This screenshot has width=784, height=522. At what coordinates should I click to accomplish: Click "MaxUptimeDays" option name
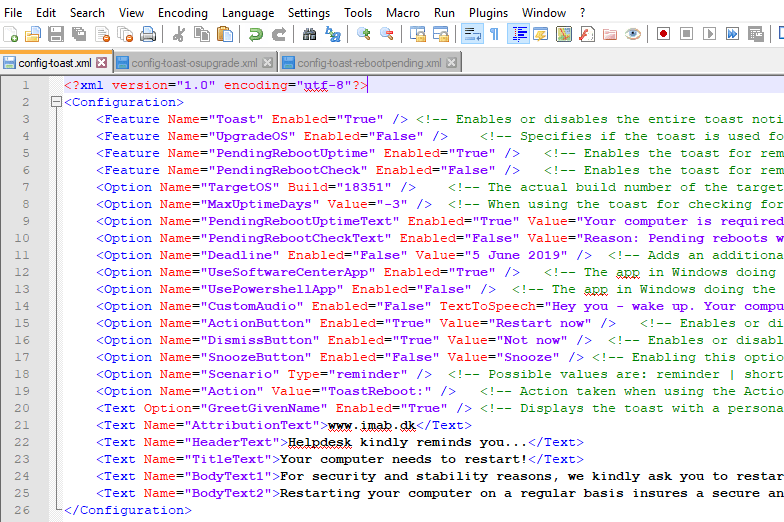pos(260,204)
